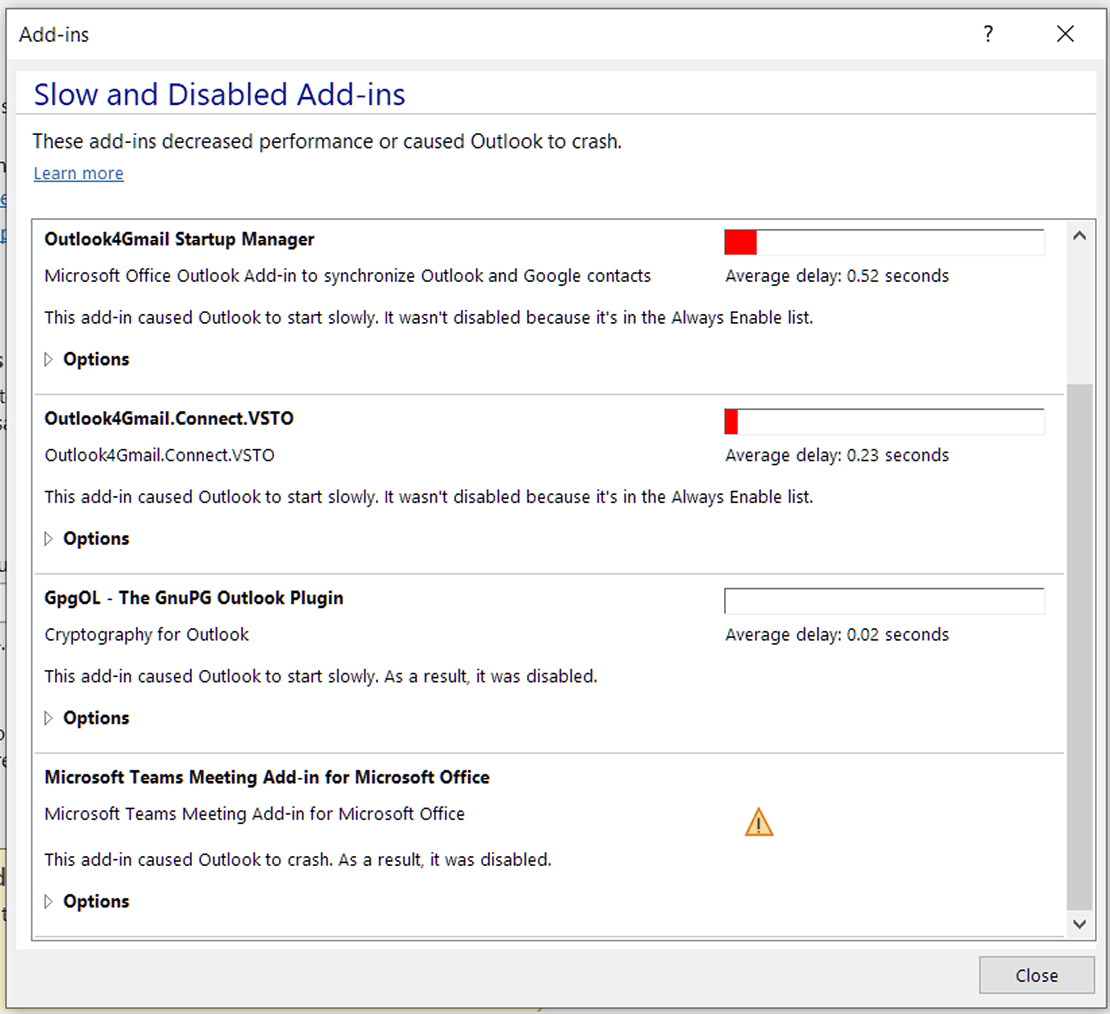
Task: Click the red delay indicator for Outlook4Gmail Startup Manager
Action: (740, 242)
